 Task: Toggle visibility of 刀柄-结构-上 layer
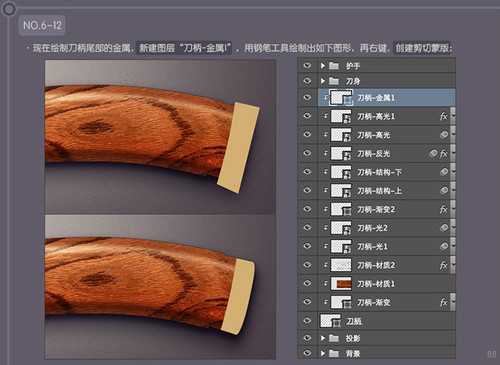(x=307, y=190)
